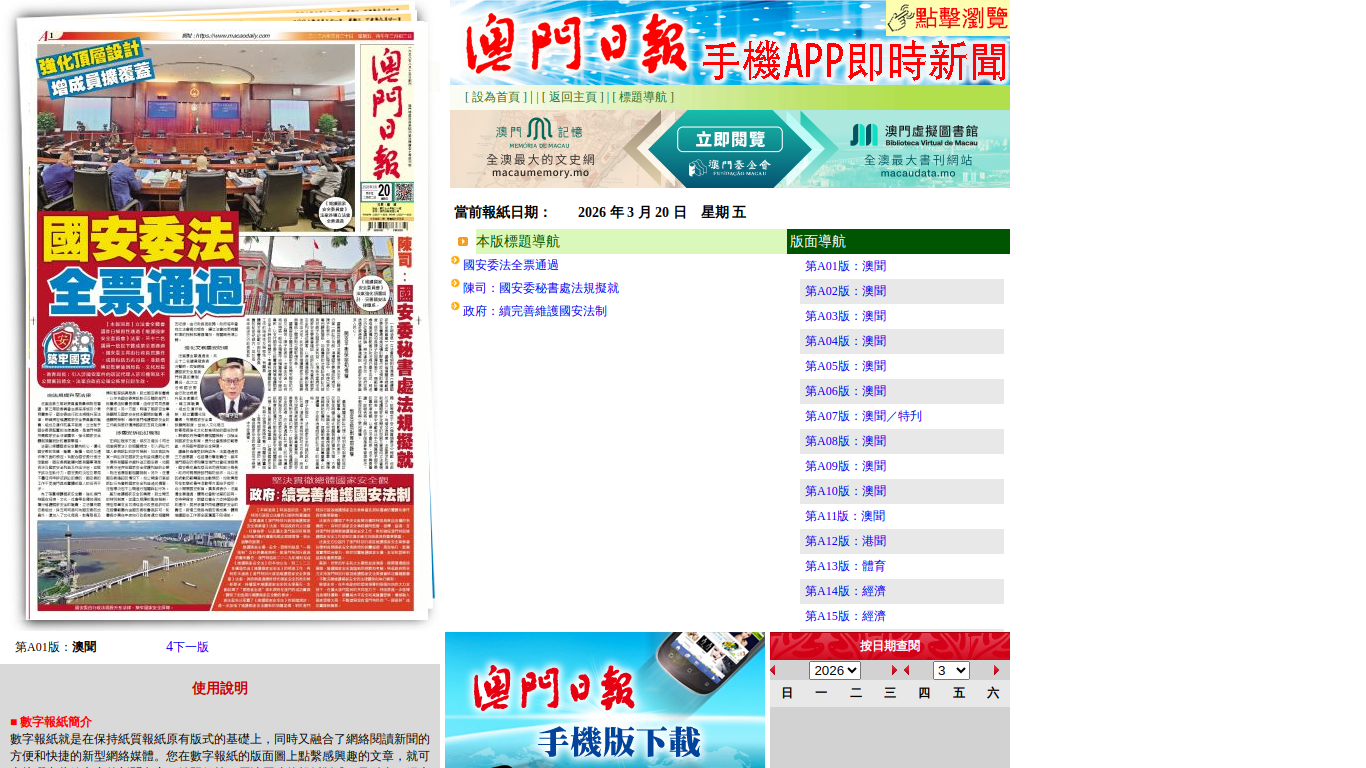1366x768 pixels.
Task: Click the bullet icon beside 國安委法全票通過
Action: [455, 261]
